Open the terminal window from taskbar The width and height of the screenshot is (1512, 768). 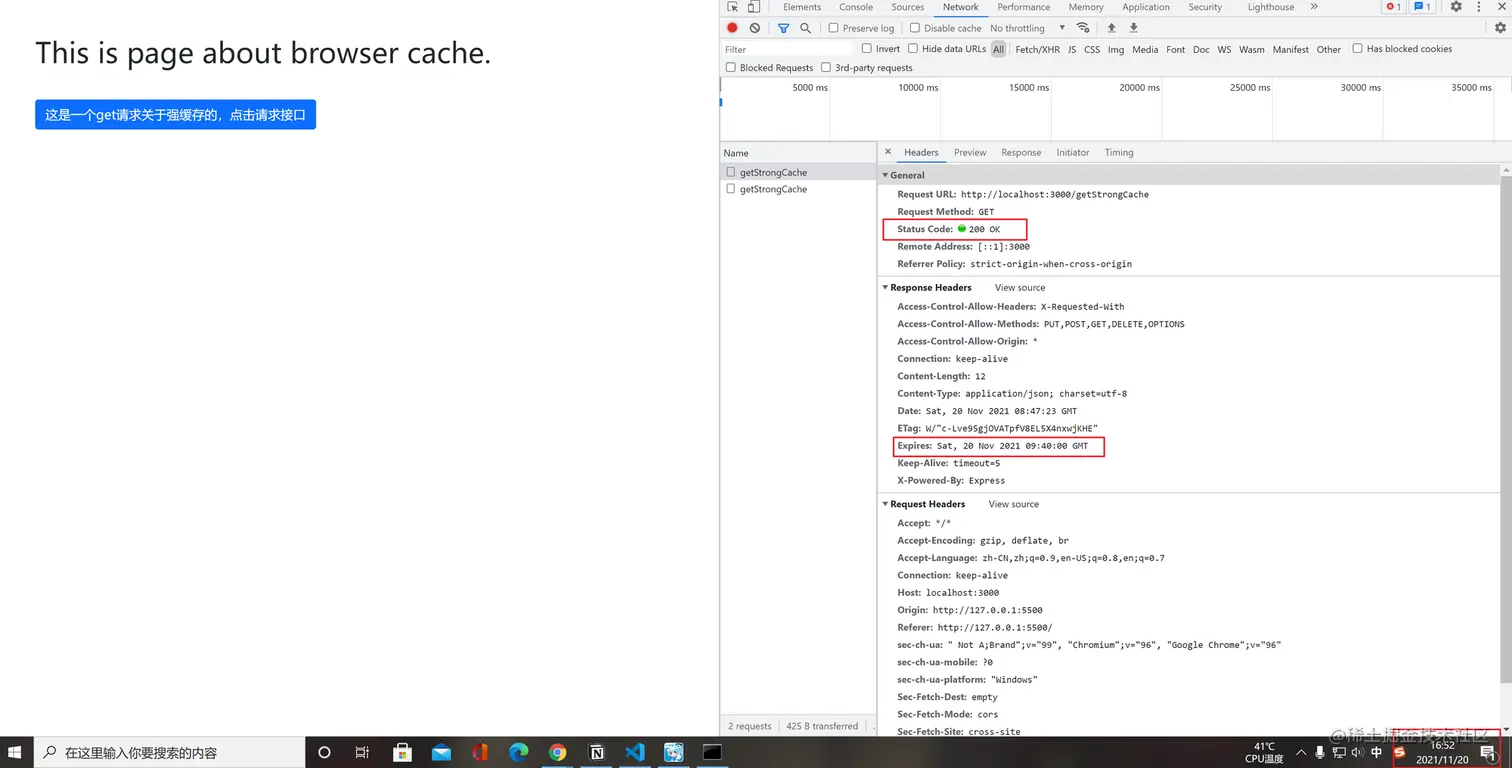pyautogui.click(x=712, y=752)
